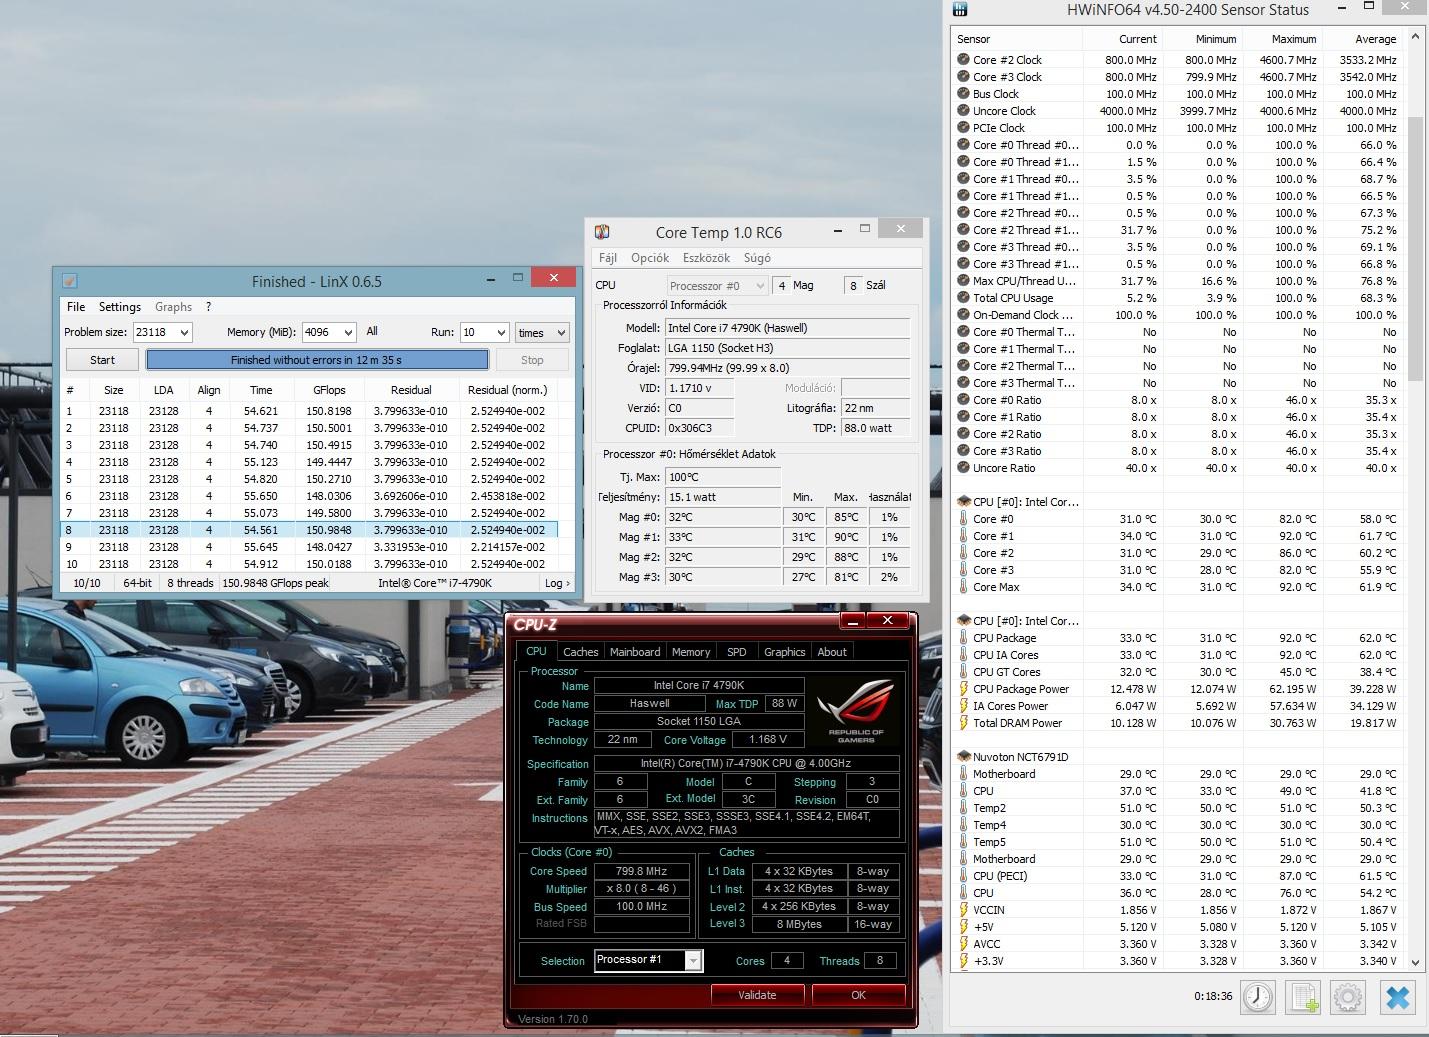Click the icon beside PCIe Clock row
1429x1037 pixels.
tap(964, 128)
